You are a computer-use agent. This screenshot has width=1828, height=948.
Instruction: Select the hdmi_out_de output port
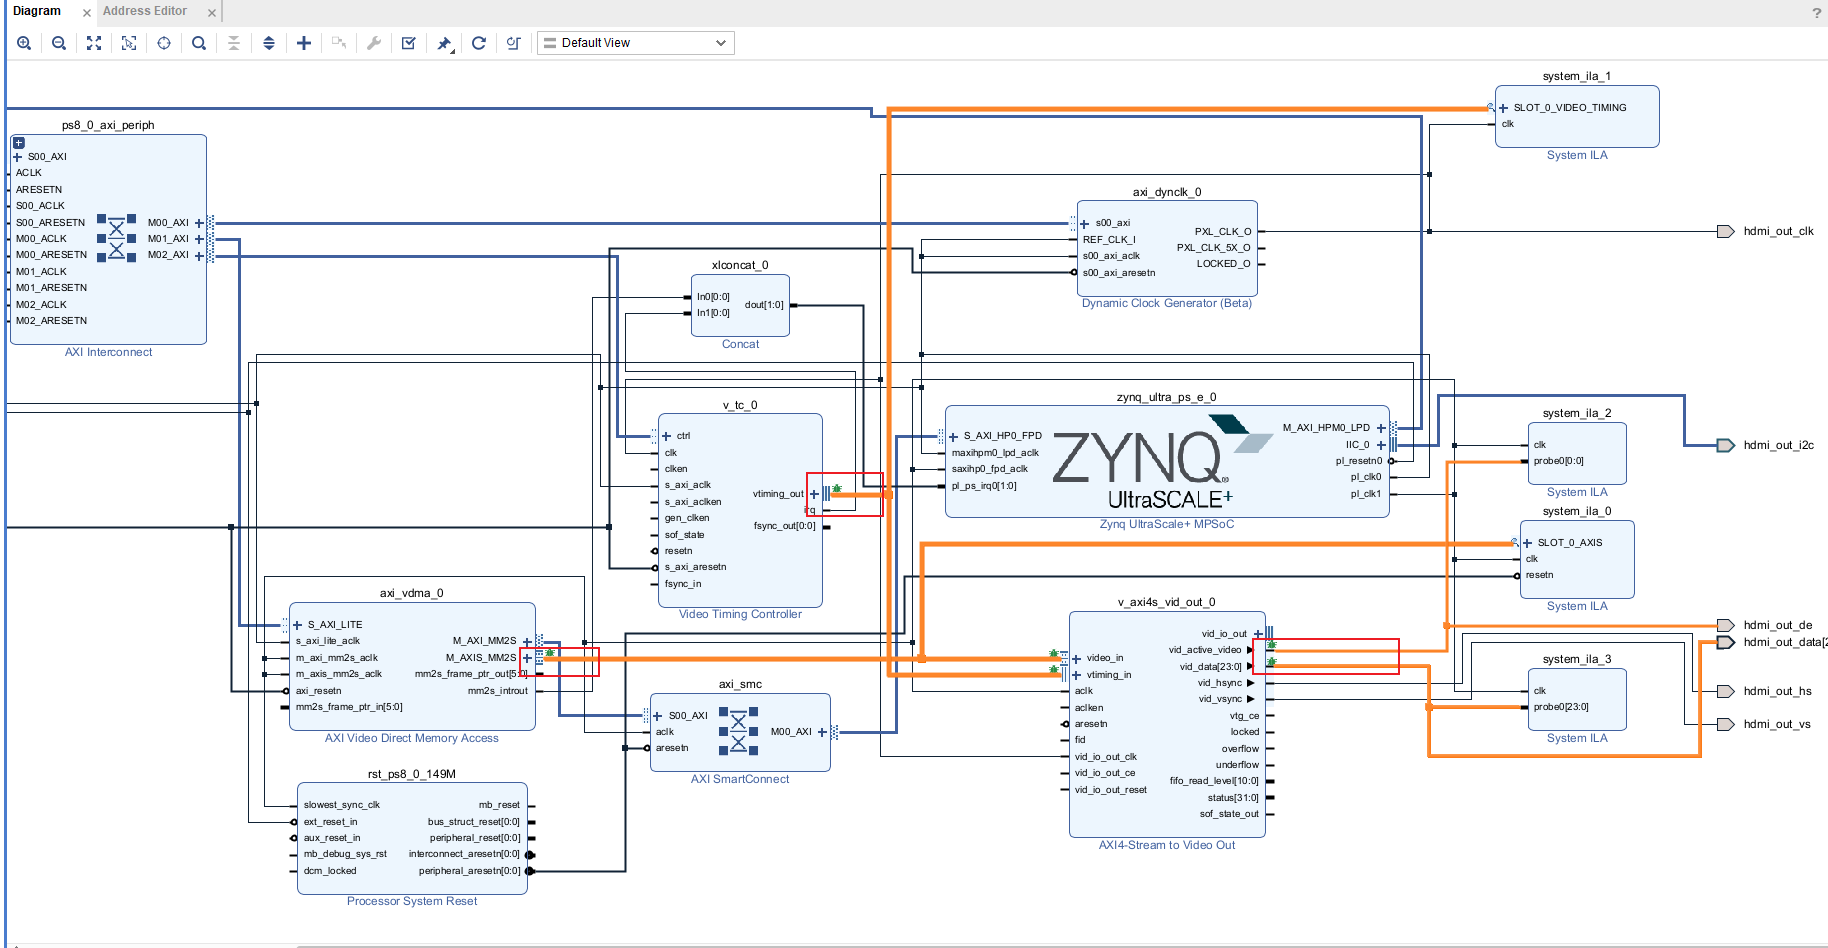tap(1726, 626)
